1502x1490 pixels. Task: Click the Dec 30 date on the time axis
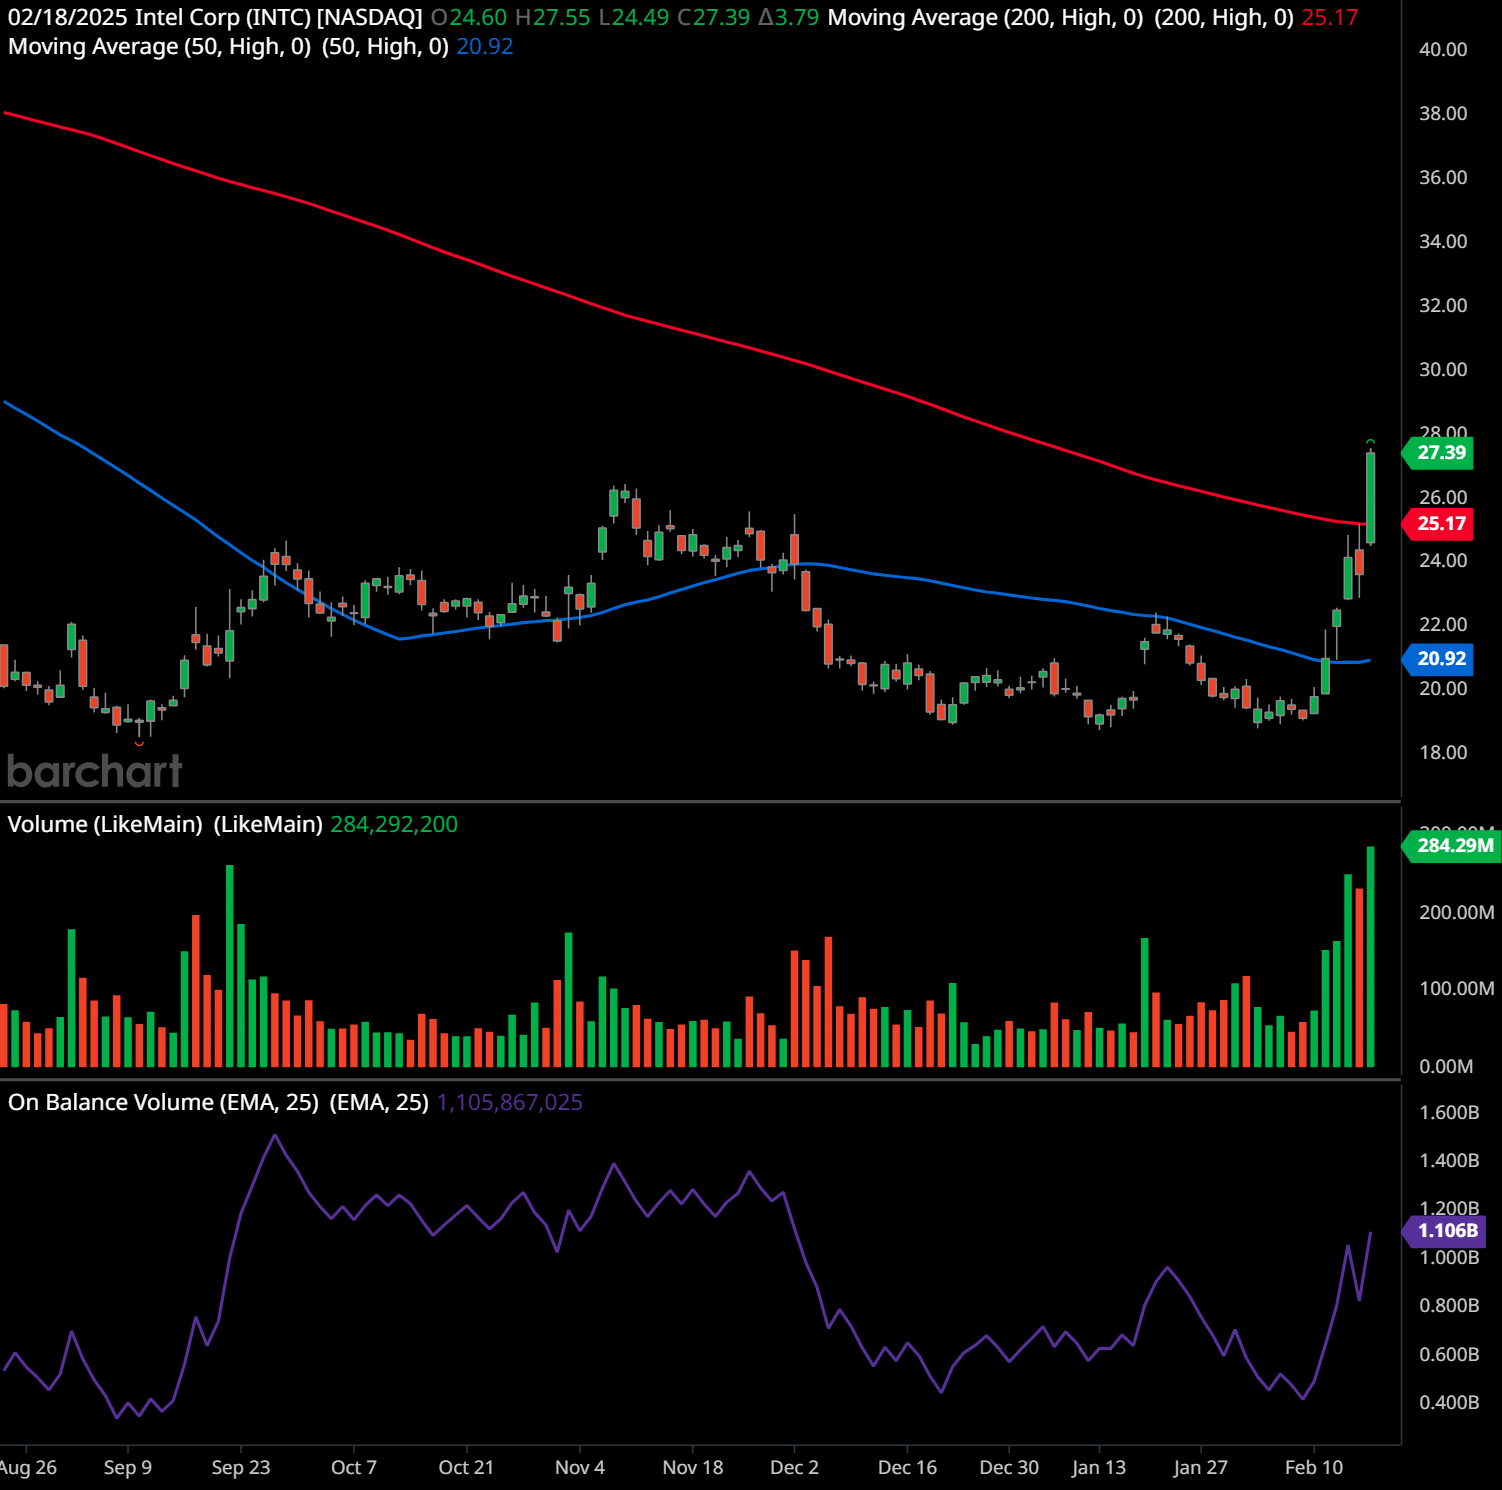[1009, 1468]
